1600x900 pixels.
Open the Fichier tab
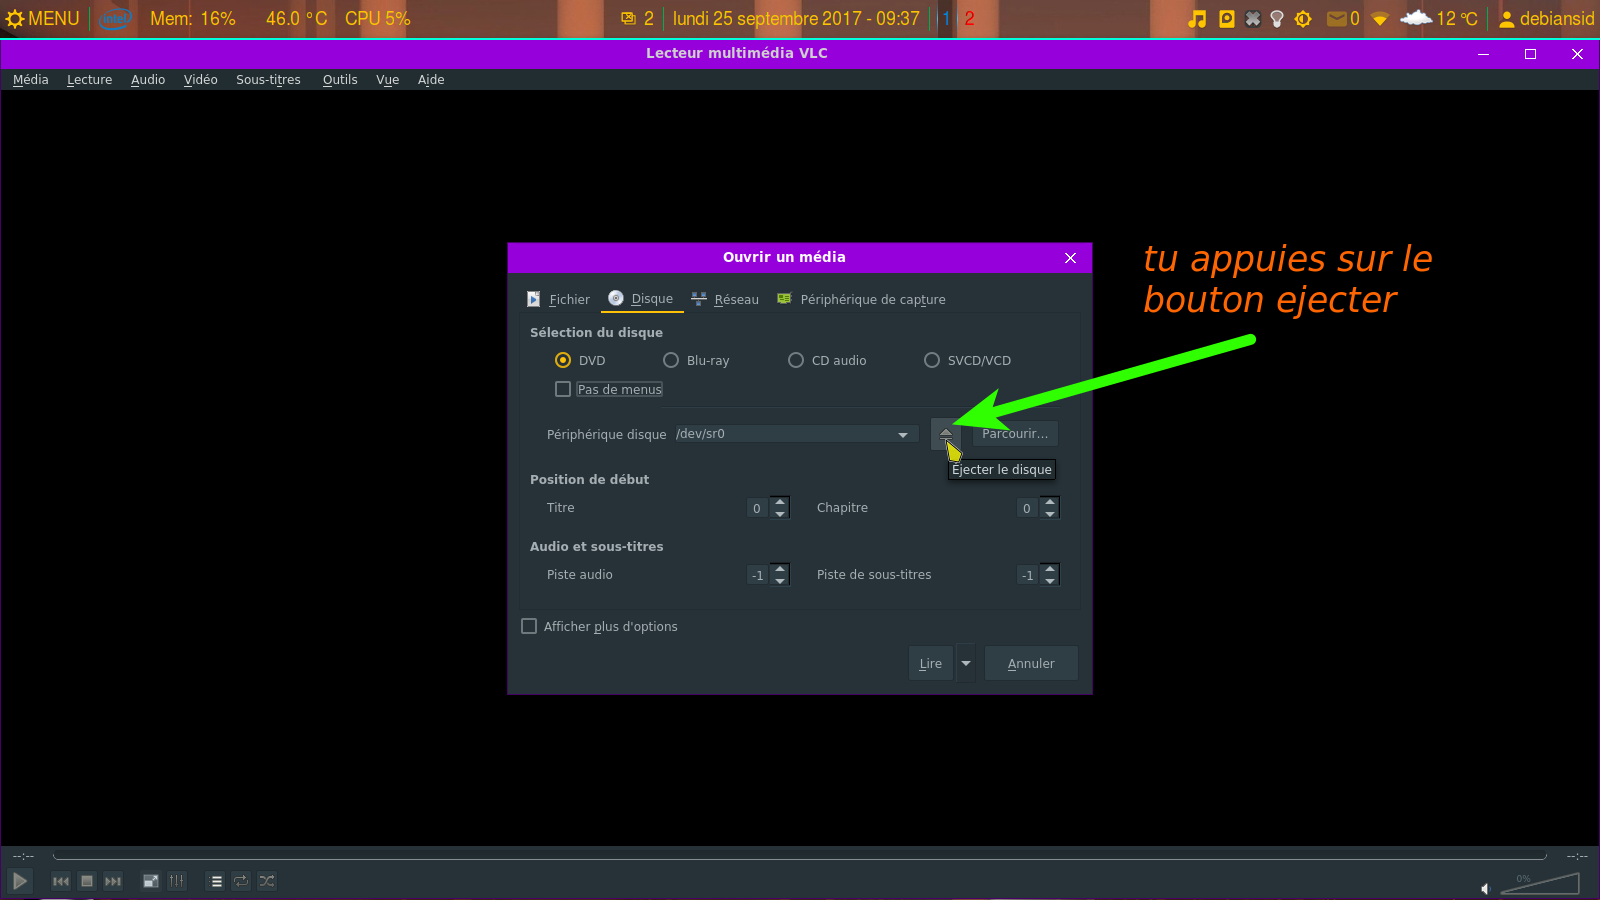click(558, 299)
